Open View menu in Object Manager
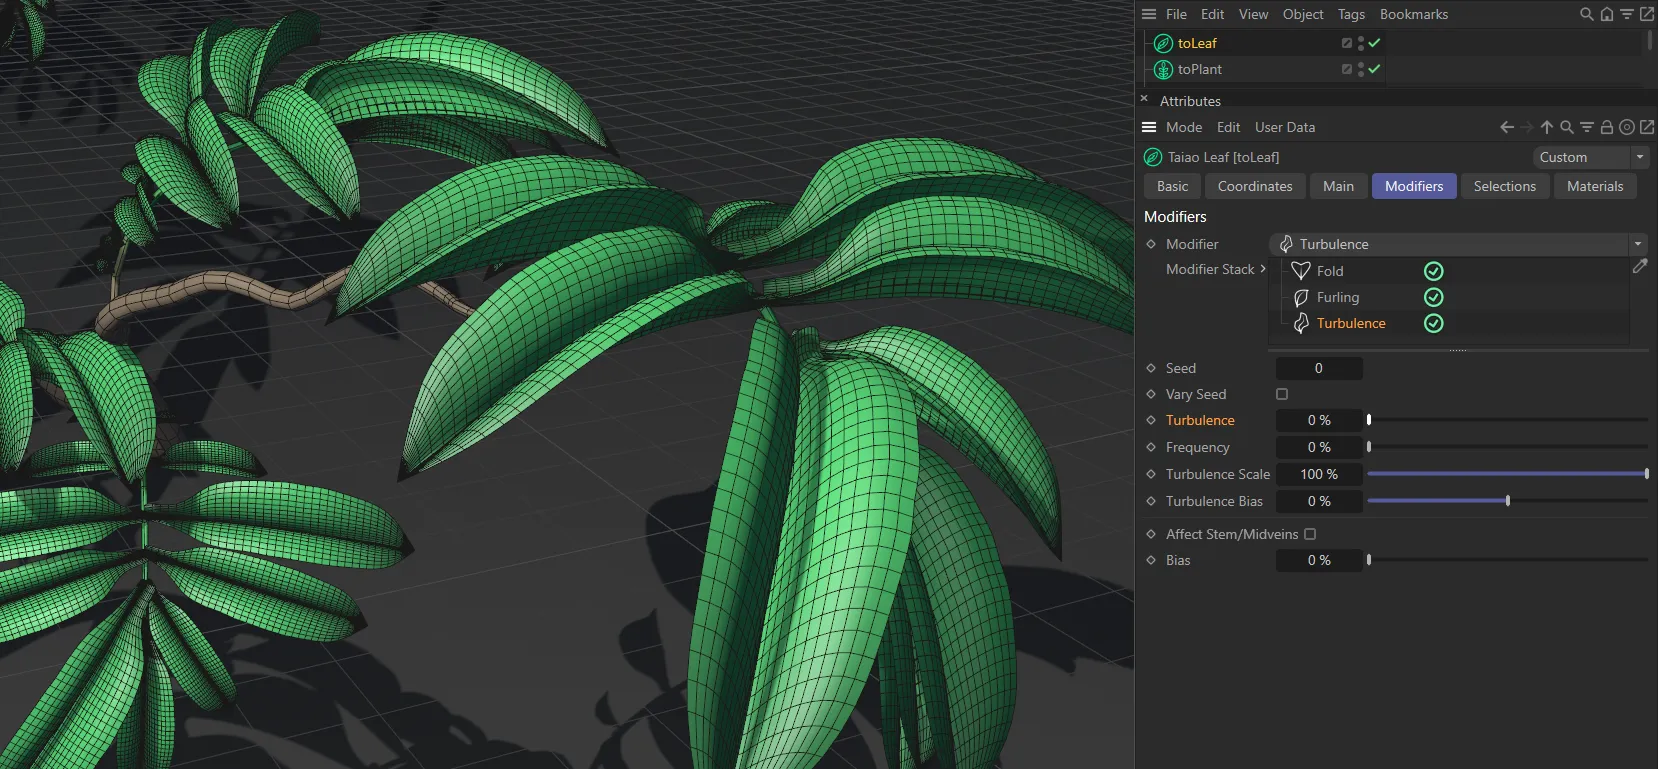 tap(1253, 14)
